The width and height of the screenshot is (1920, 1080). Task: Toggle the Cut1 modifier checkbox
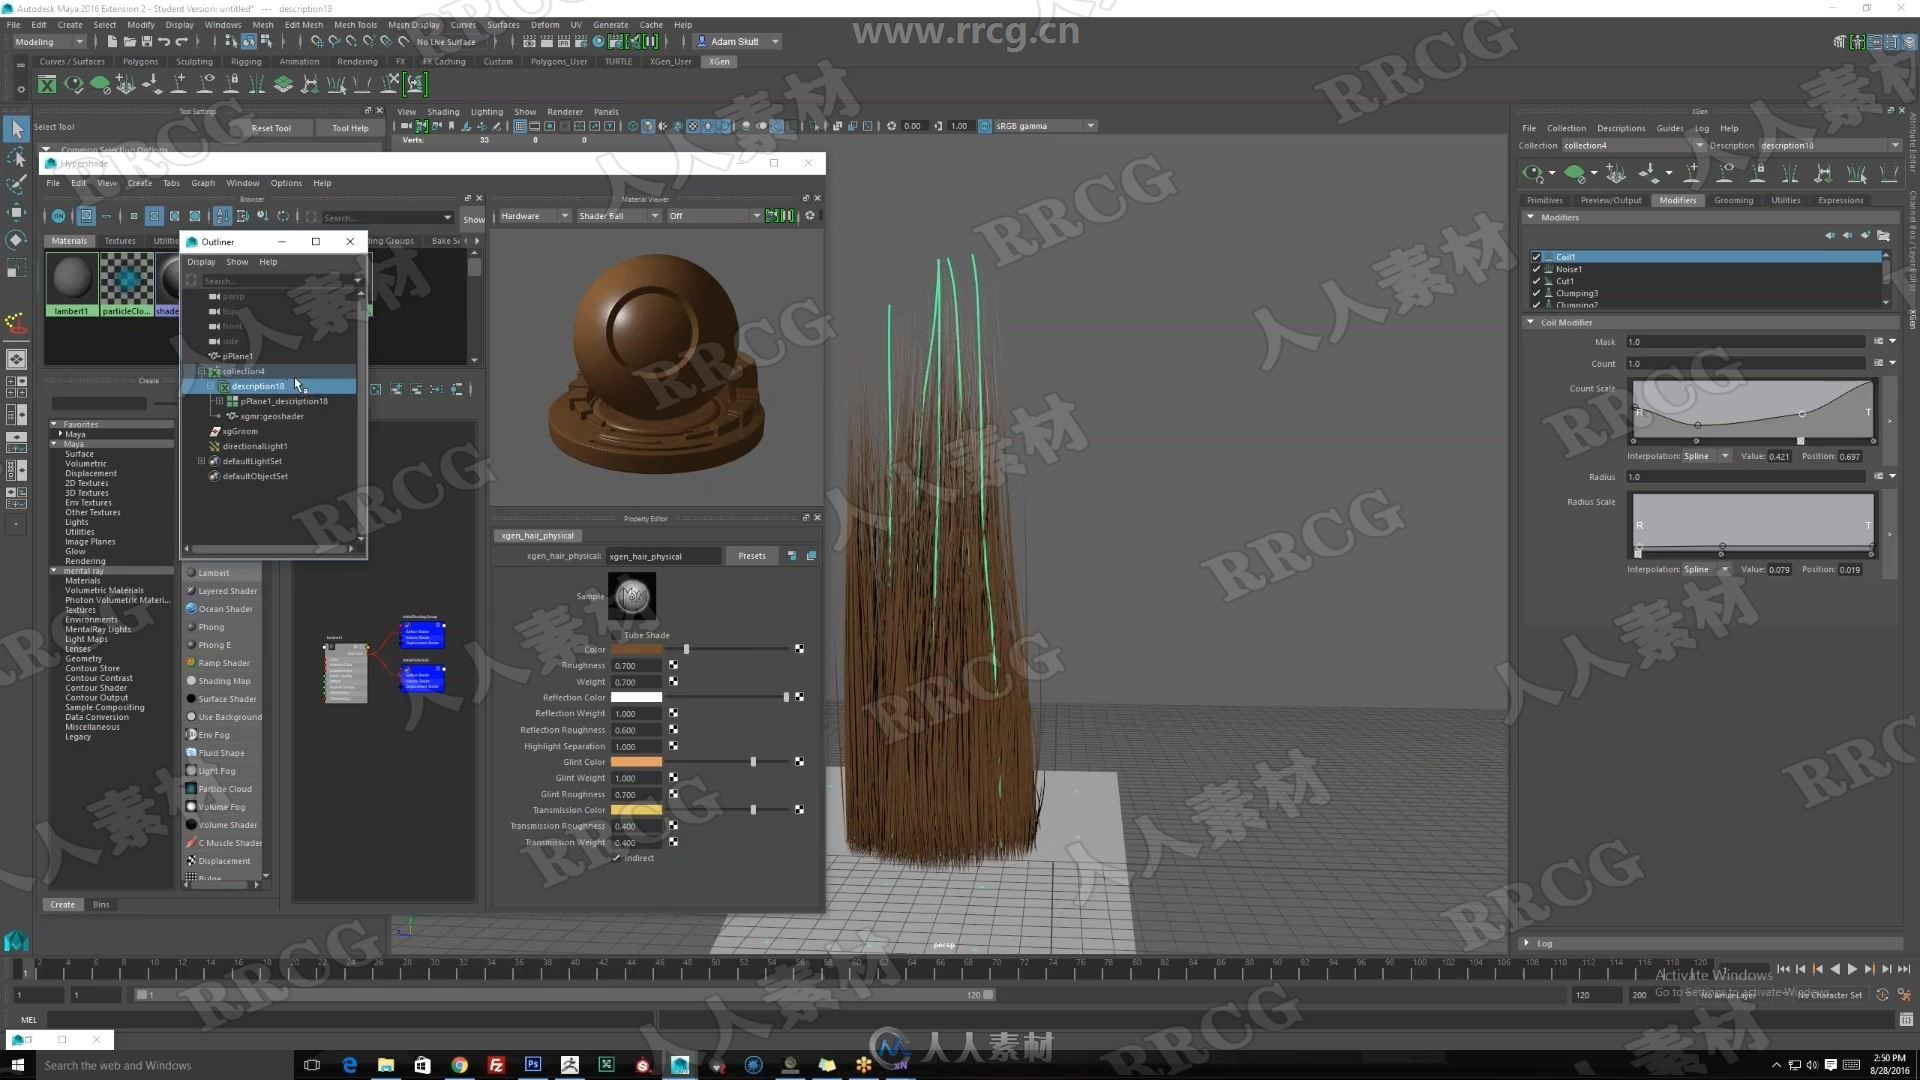click(1537, 281)
